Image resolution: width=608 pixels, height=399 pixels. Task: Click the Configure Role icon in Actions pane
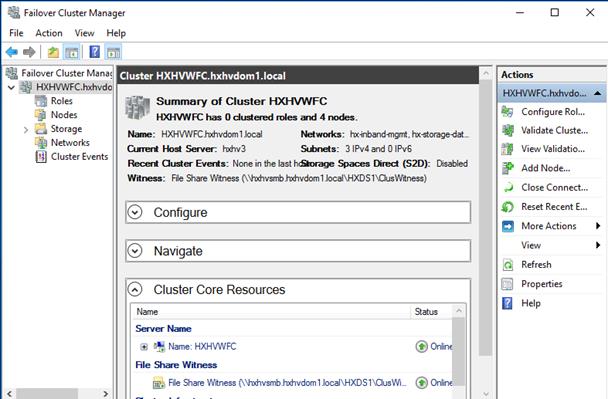507,112
